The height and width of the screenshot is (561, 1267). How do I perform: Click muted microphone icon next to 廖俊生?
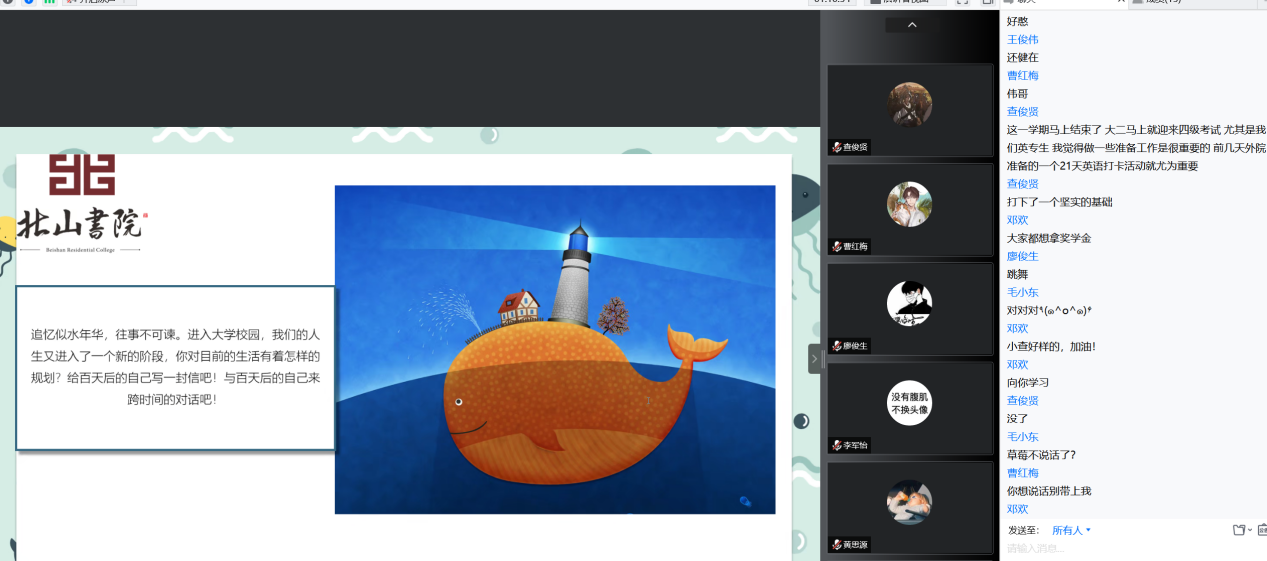pyautogui.click(x=836, y=346)
